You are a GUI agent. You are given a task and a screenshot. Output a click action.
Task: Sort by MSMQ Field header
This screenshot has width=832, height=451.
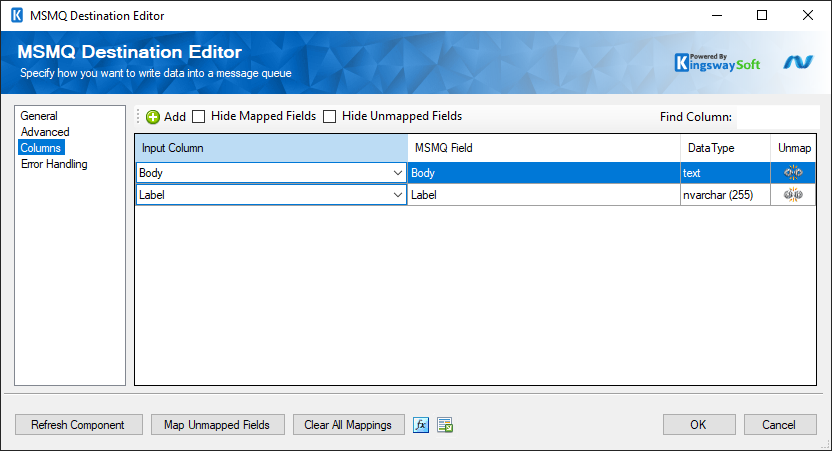point(544,148)
